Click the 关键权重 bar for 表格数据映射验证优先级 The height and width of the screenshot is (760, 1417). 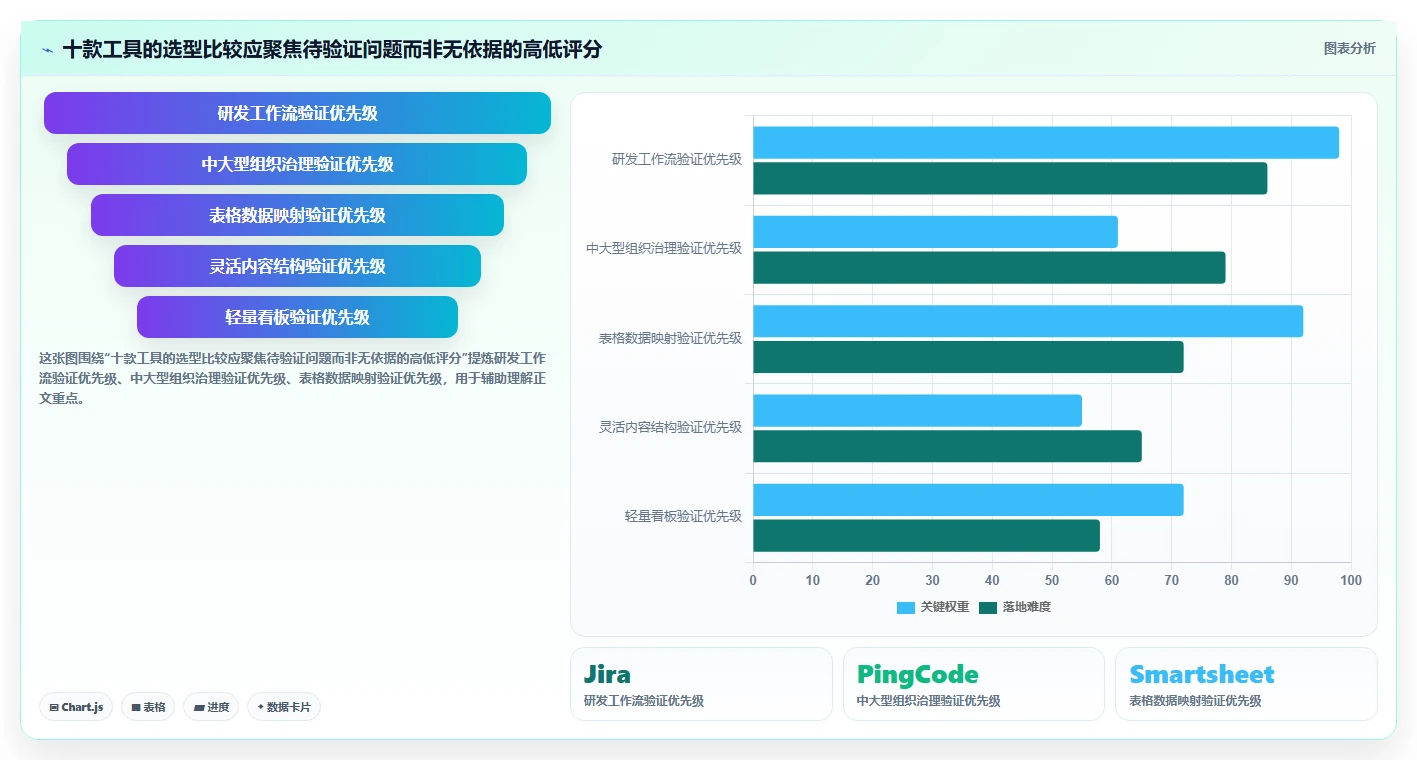1028,321
